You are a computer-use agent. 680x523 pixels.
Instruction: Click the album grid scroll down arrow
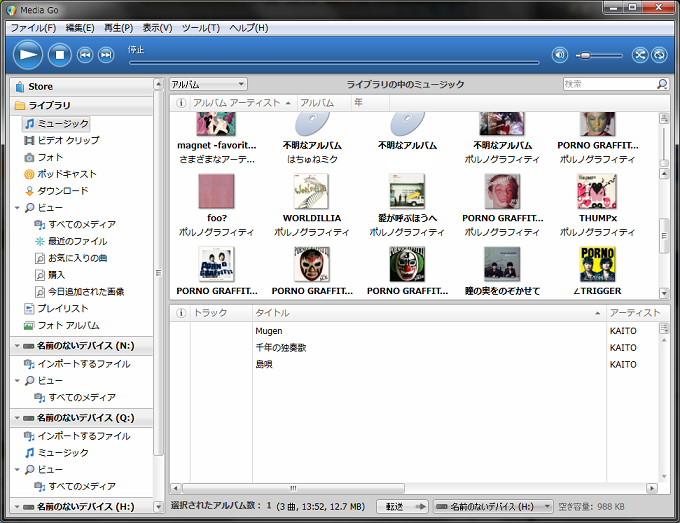pyautogui.click(x=664, y=294)
